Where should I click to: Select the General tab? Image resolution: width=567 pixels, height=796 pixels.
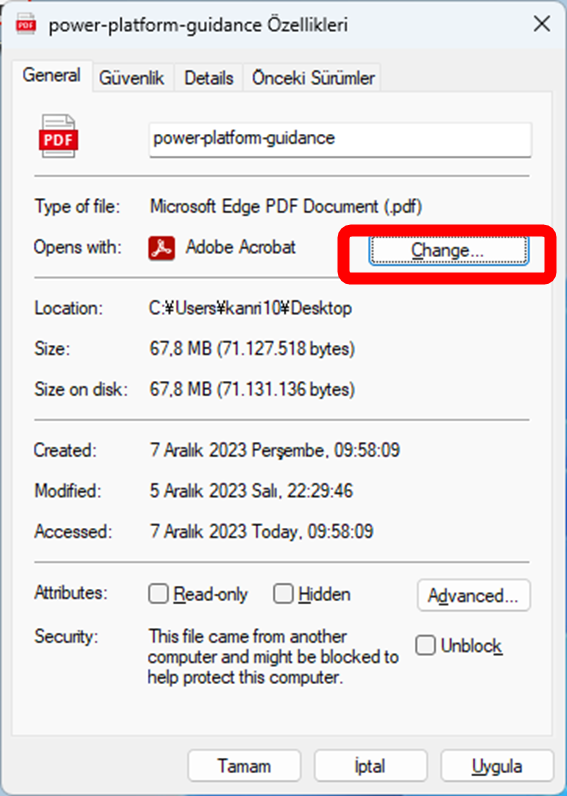coord(52,76)
